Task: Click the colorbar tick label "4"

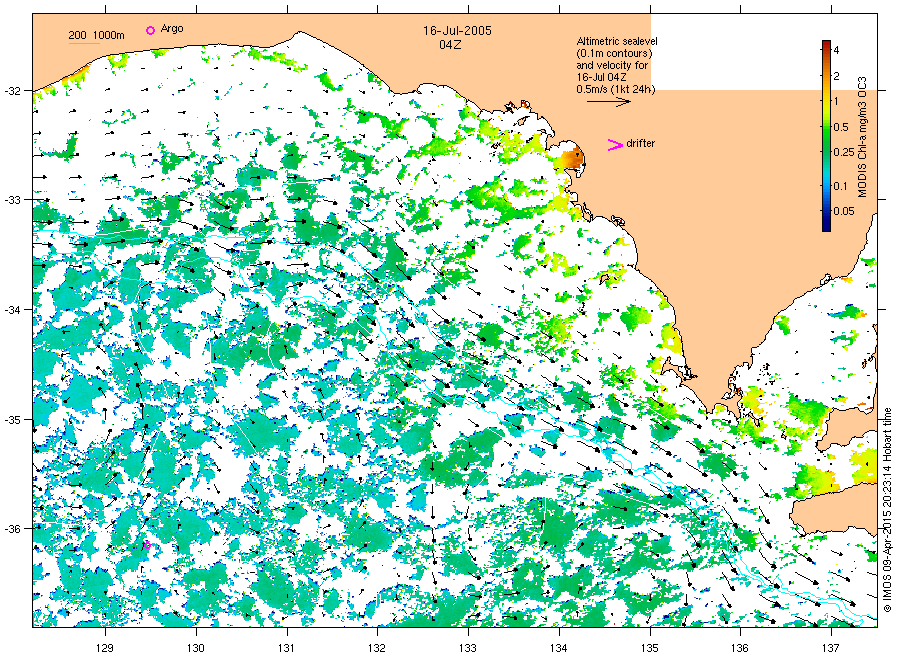Action: pos(836,51)
